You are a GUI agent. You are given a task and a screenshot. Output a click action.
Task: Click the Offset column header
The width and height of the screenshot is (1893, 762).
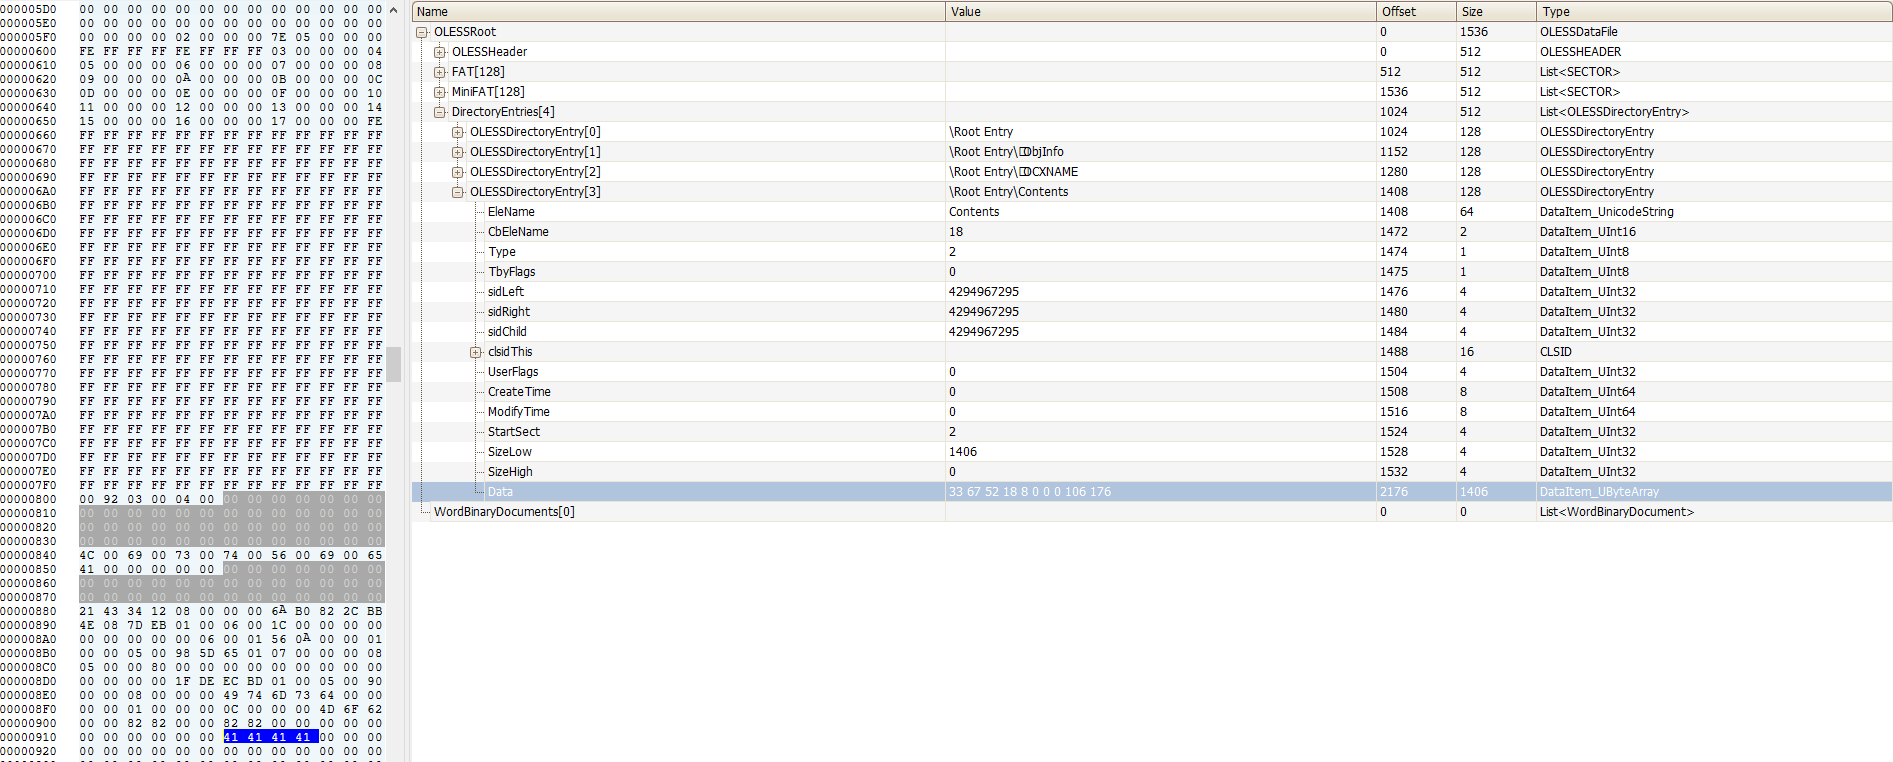[x=1417, y=12]
